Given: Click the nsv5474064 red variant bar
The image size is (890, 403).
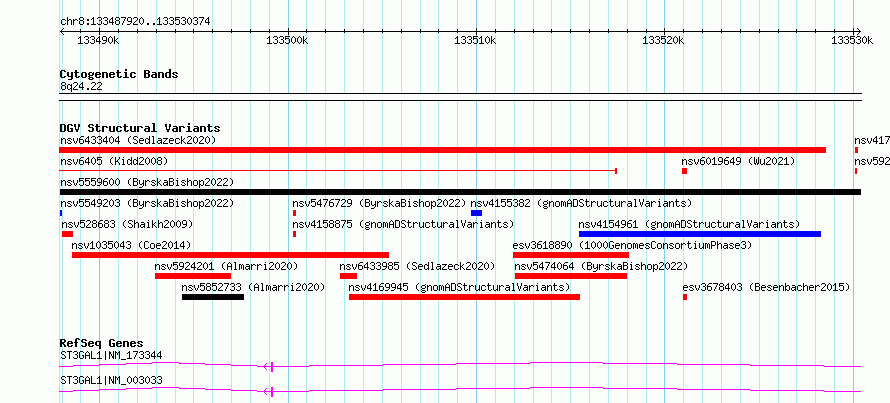Looking at the screenshot, I should click(571, 276).
